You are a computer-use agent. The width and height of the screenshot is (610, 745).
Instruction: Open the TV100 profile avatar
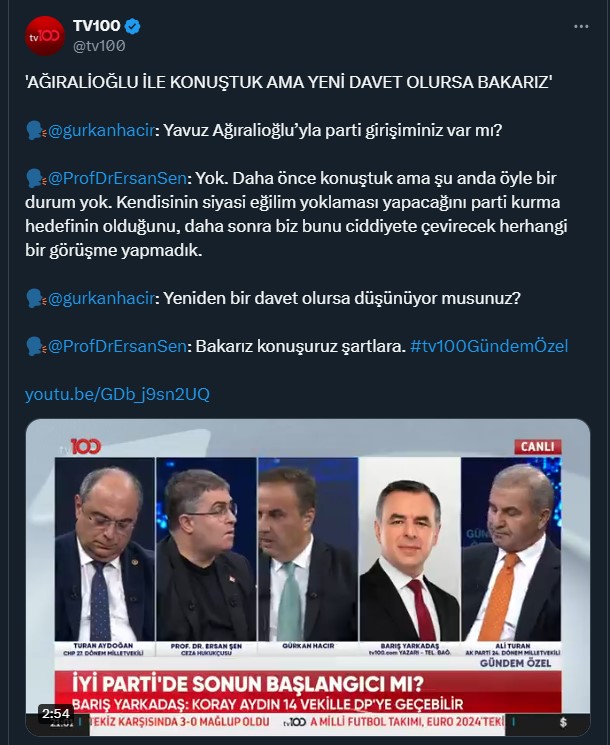tap(45, 36)
